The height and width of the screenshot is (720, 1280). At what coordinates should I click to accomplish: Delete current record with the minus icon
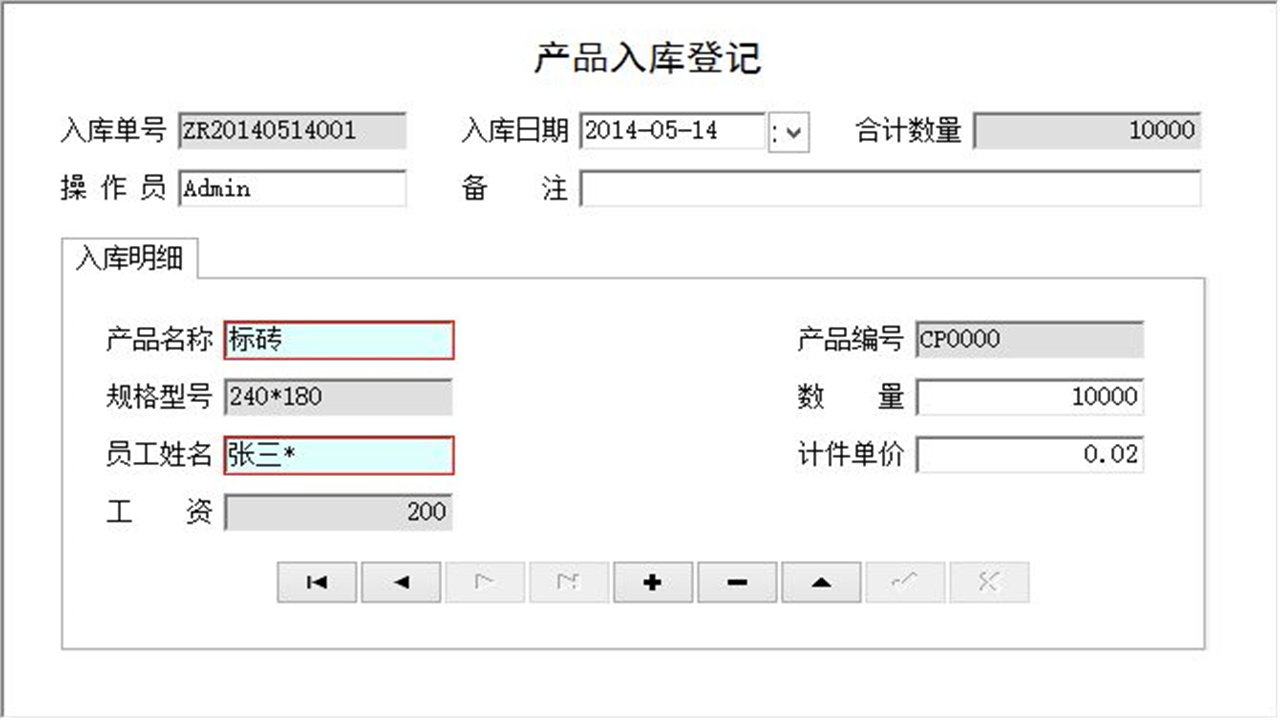(736, 581)
